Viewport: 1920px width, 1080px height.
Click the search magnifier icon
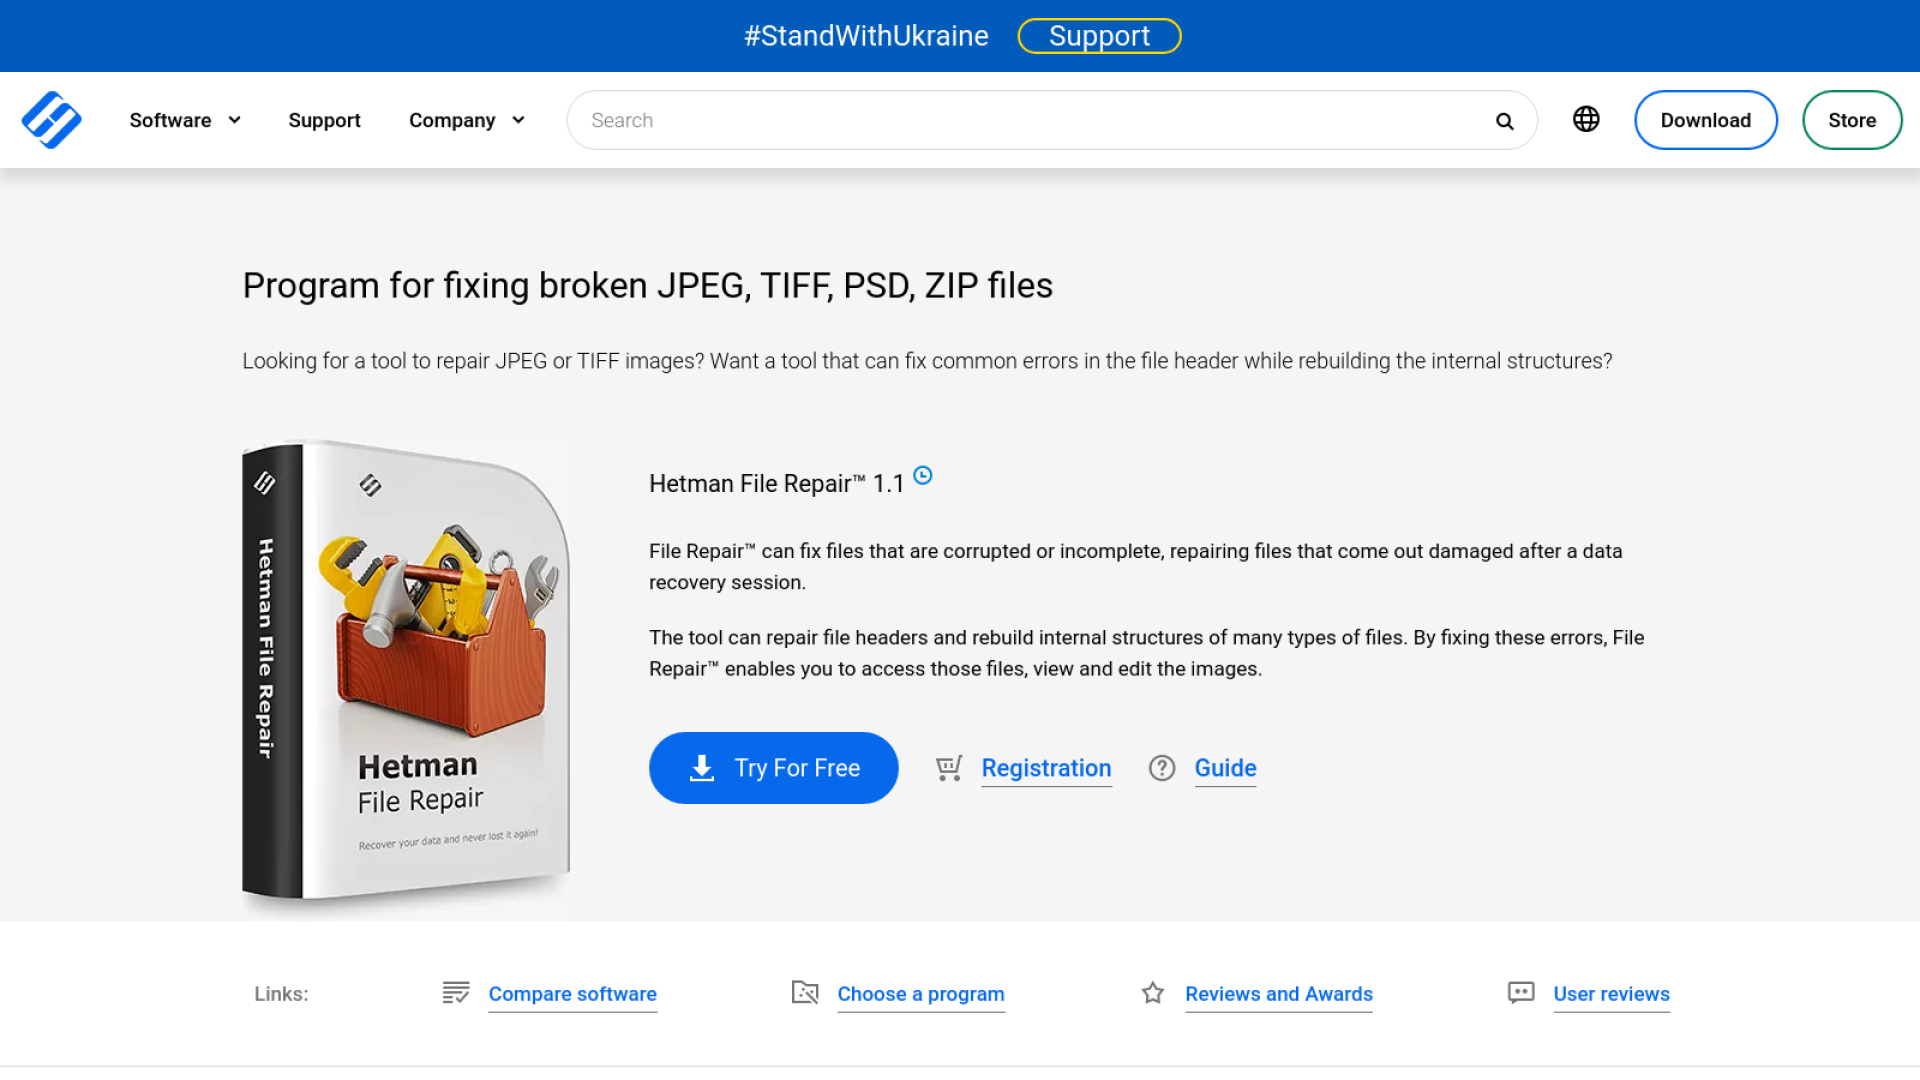pyautogui.click(x=1504, y=121)
